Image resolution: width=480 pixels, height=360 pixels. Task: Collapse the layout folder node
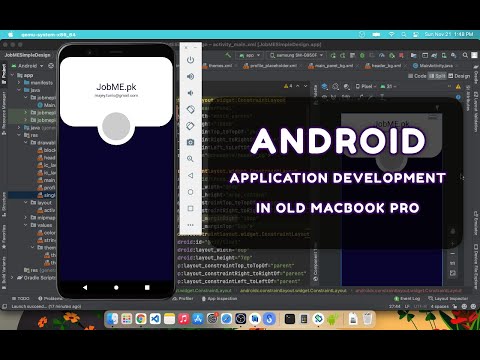(x=26, y=202)
